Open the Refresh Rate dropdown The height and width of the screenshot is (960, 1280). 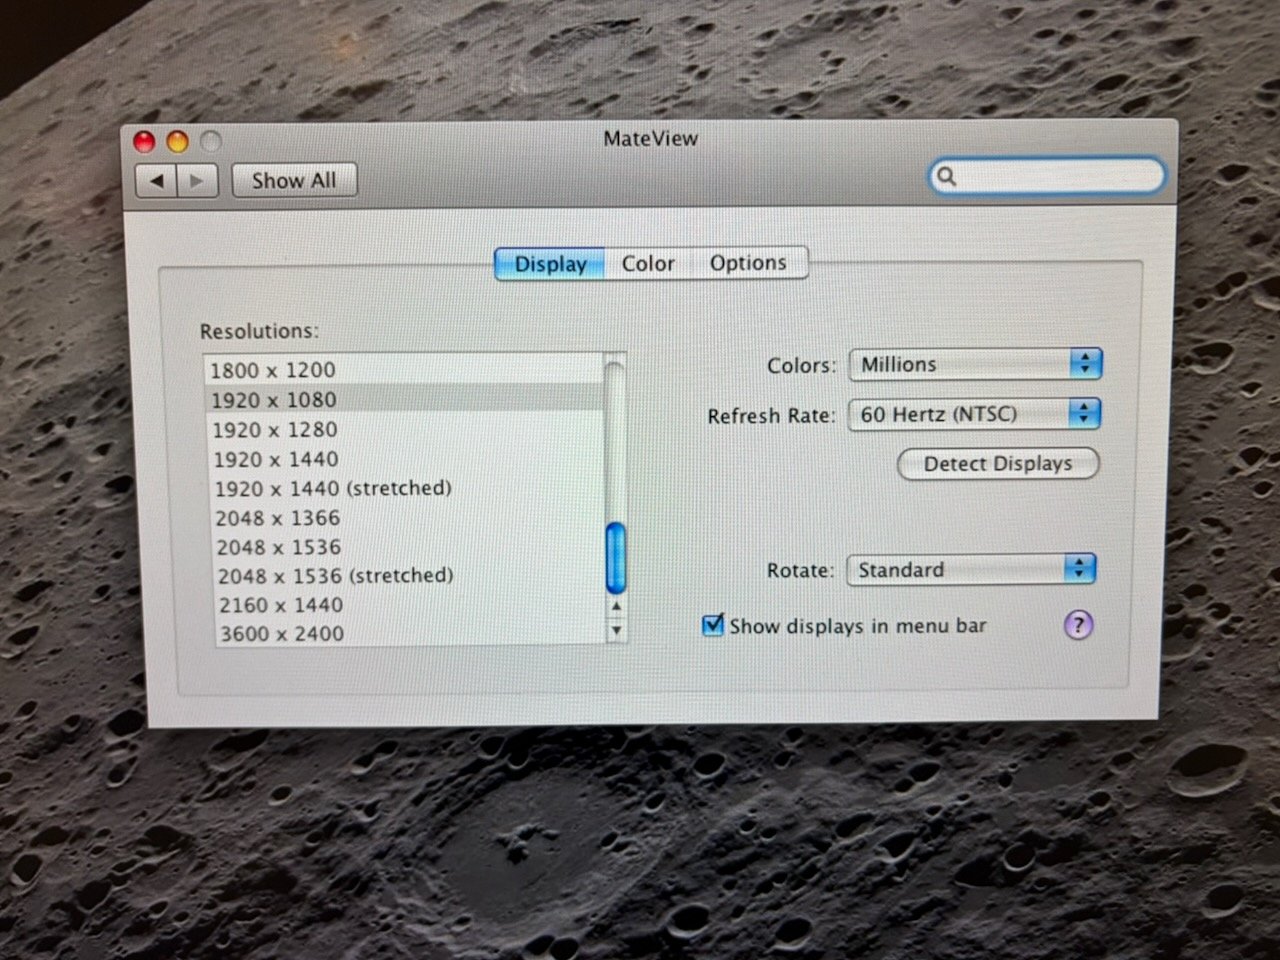974,414
